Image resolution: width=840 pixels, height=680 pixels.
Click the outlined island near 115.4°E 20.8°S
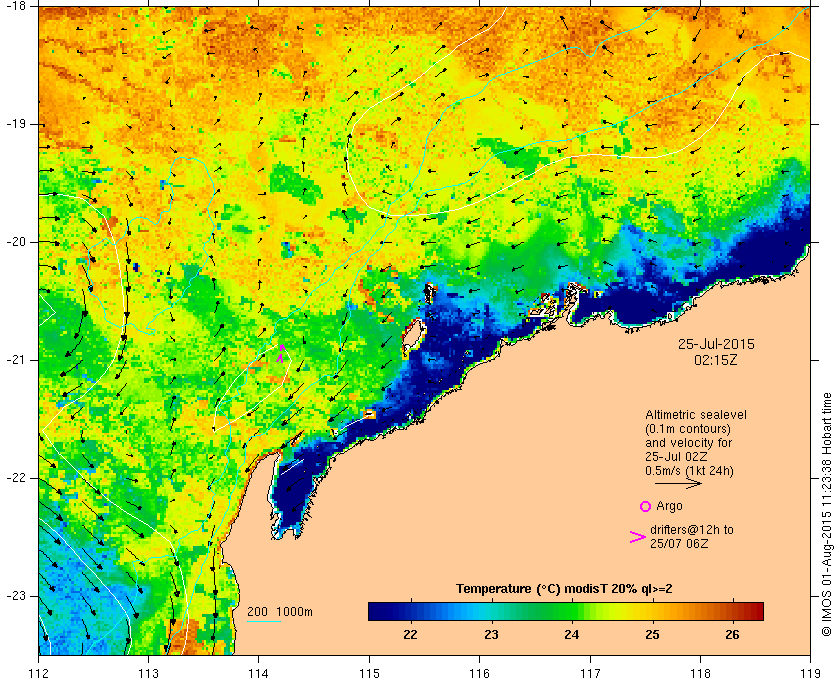[412, 336]
